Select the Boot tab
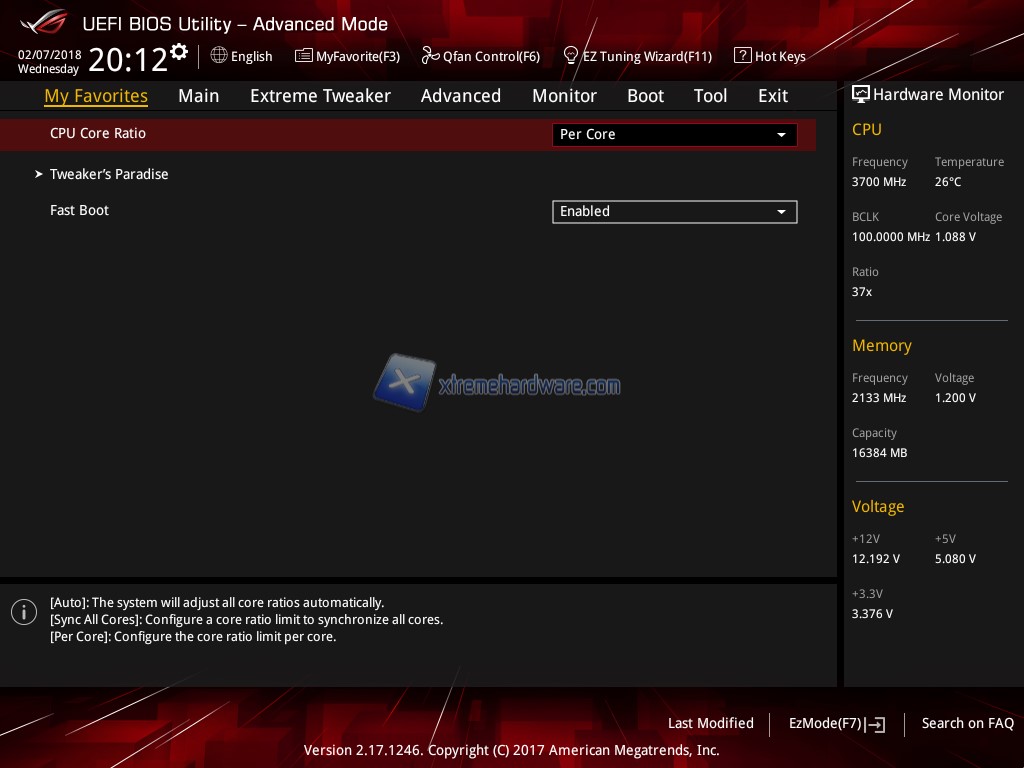 [645, 96]
